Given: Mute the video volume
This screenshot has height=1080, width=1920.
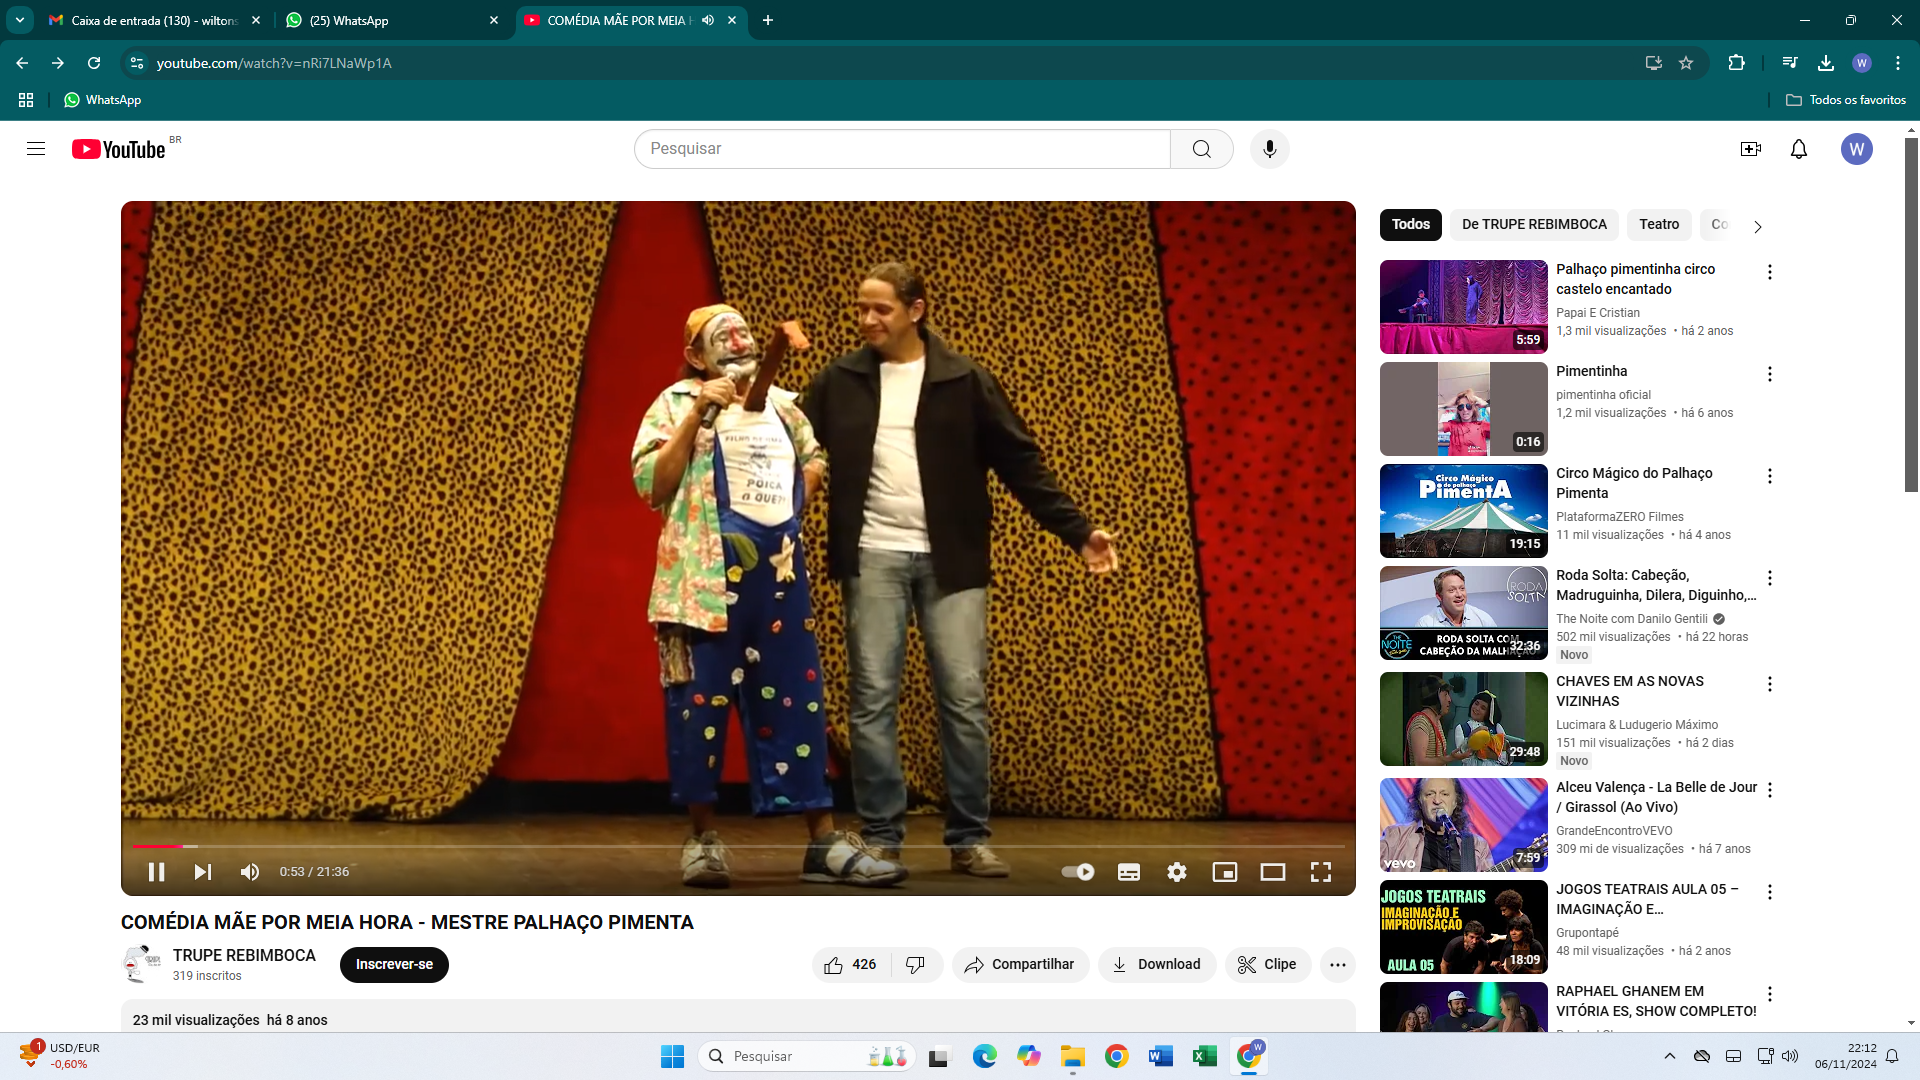Looking at the screenshot, I should pyautogui.click(x=250, y=872).
